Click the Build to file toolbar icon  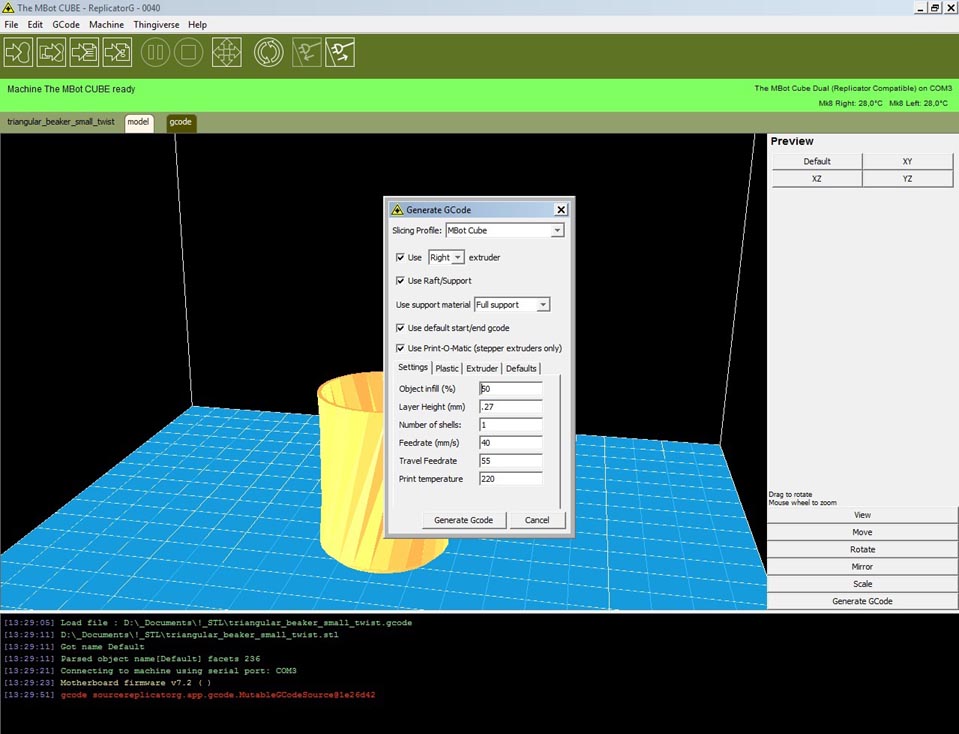tap(84, 53)
